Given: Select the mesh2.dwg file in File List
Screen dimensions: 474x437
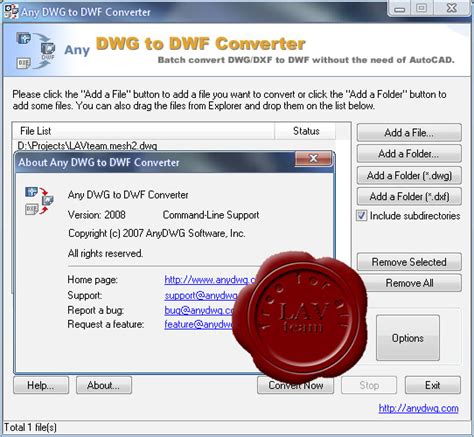Looking at the screenshot, I should coord(87,146).
